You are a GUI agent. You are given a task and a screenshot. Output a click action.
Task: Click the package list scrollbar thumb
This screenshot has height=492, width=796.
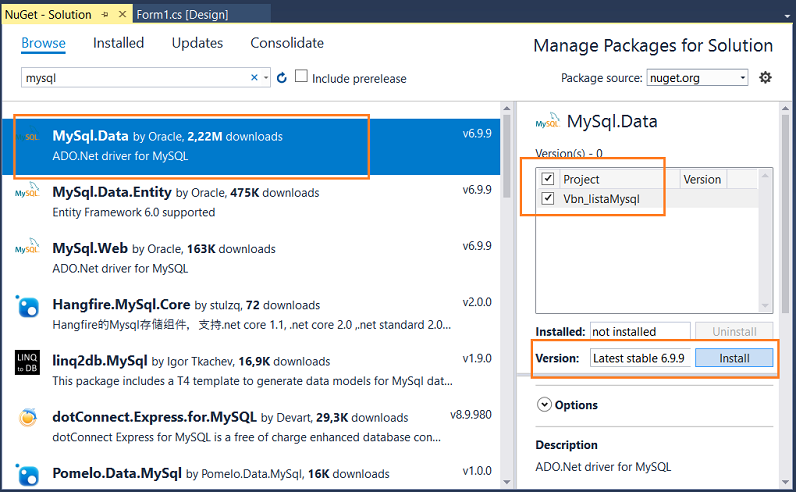[507, 156]
